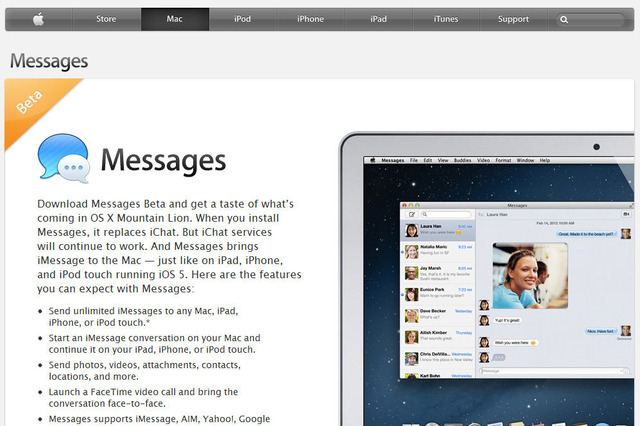Select Jay Marsh conversation in sidebar

click(438, 273)
